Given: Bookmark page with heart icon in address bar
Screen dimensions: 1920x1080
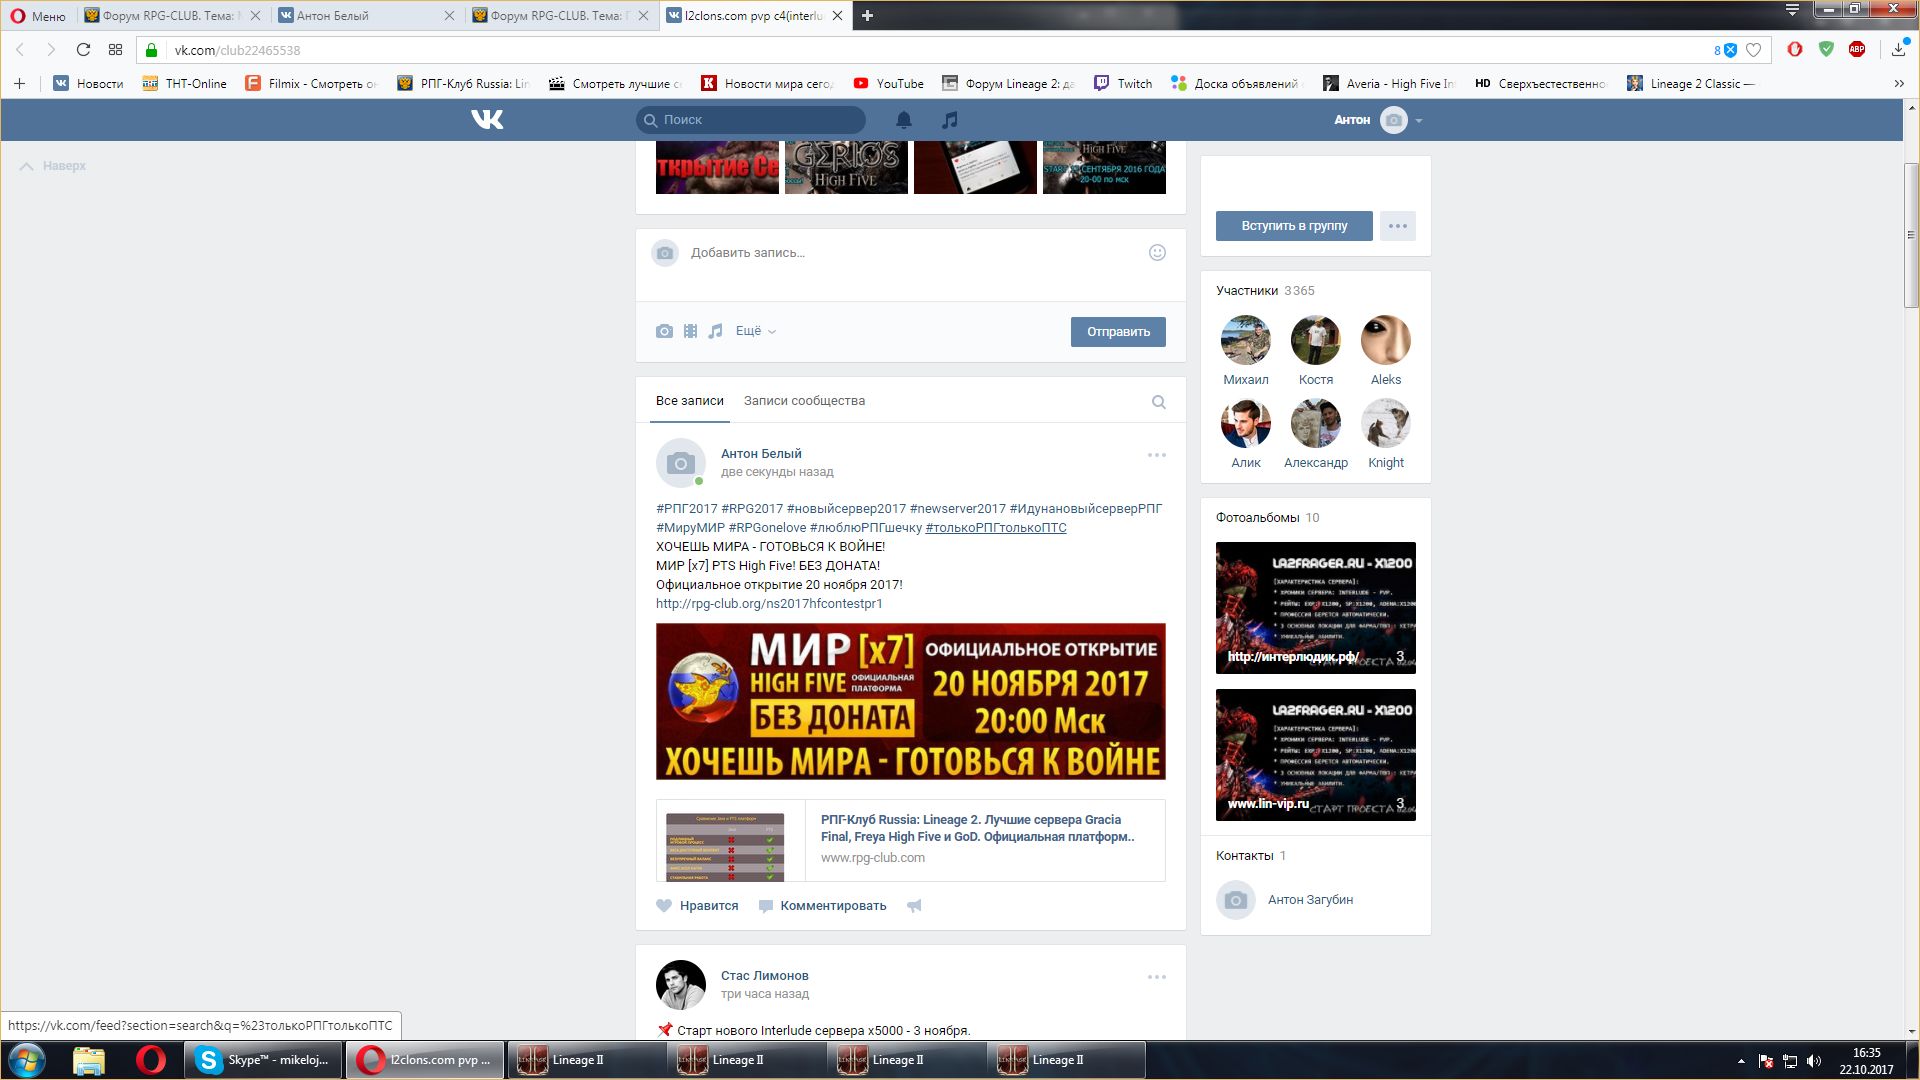Looking at the screenshot, I should (x=1753, y=50).
